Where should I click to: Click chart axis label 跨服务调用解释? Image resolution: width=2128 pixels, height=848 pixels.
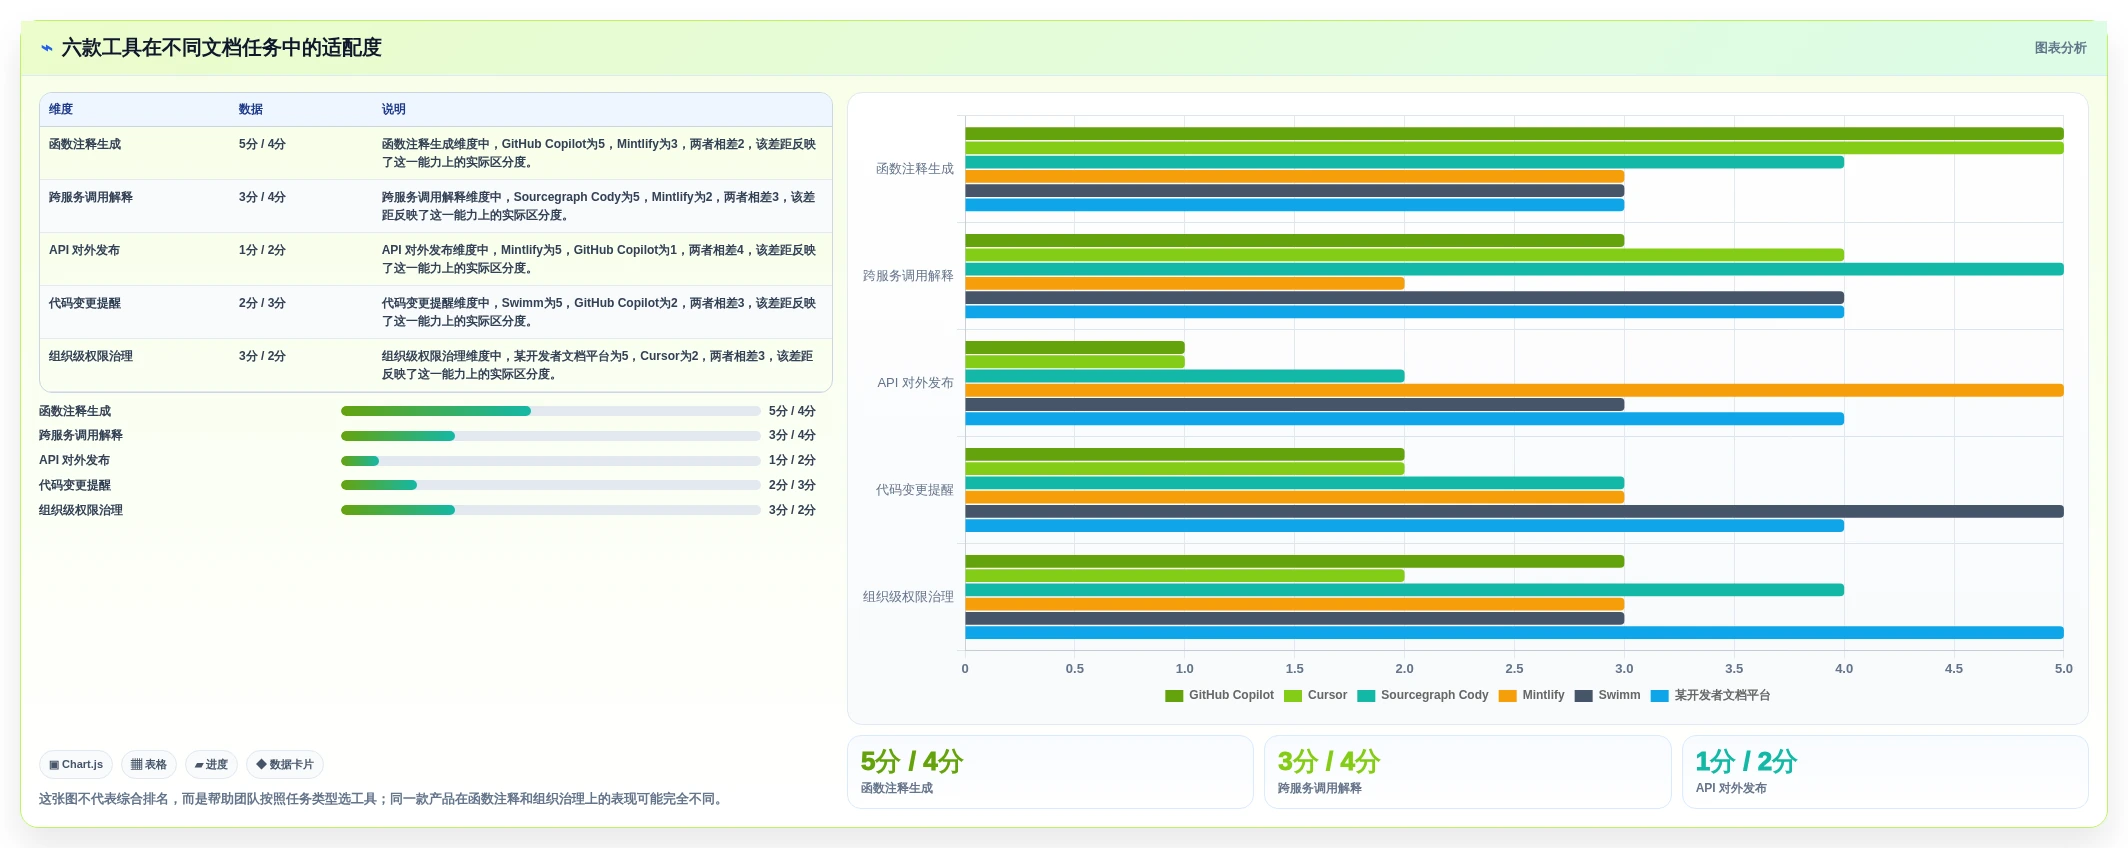point(908,276)
